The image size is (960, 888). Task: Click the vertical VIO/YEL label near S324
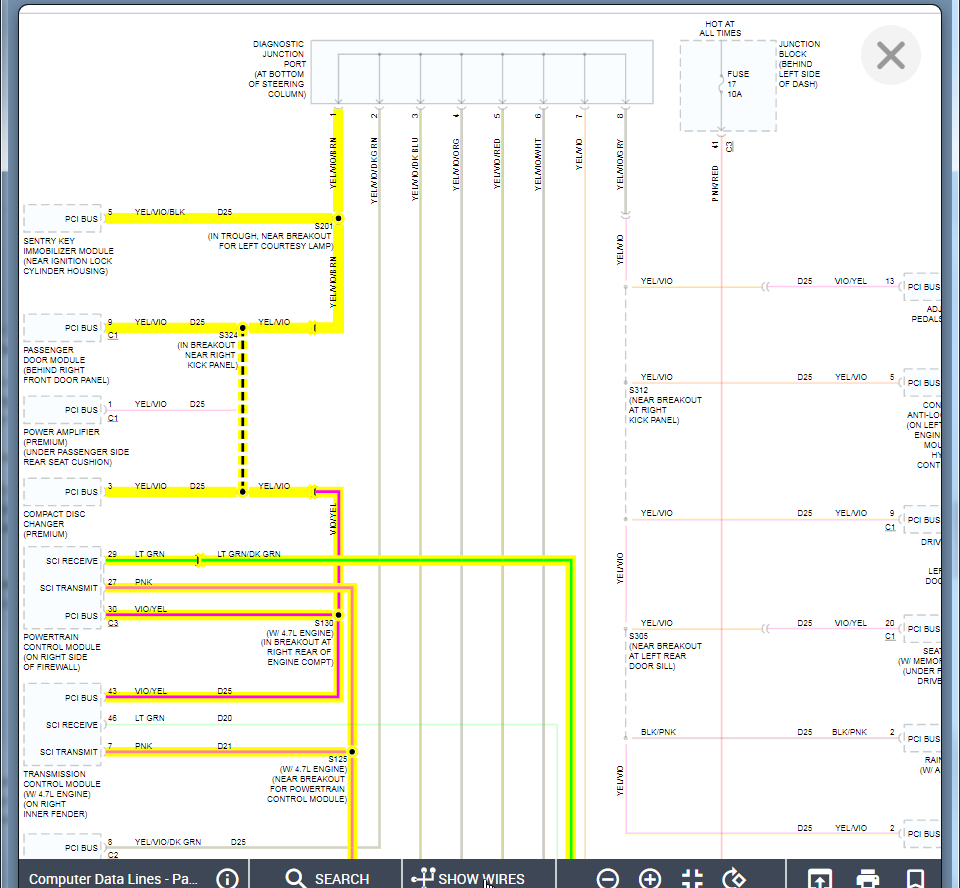tap(334, 519)
